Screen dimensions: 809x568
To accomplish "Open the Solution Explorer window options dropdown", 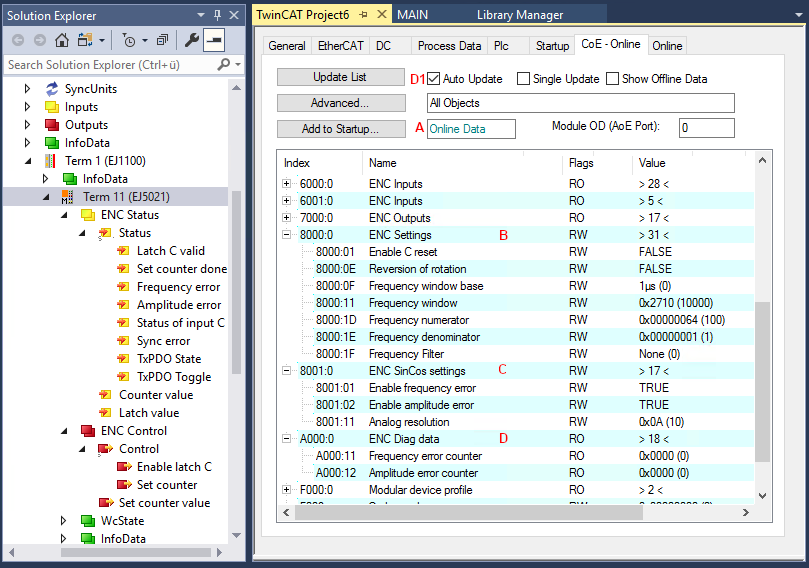I will click(201, 15).
